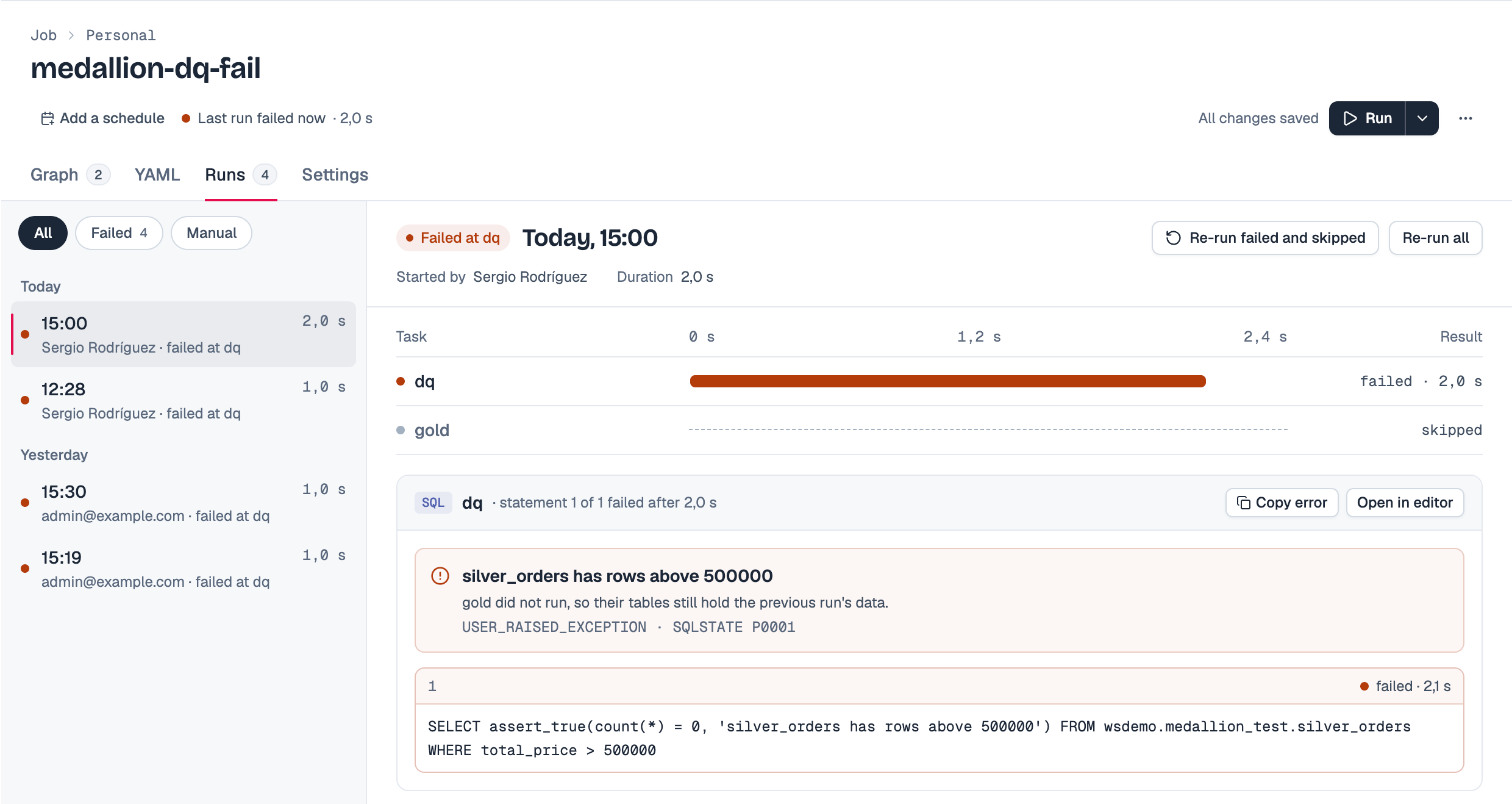Click the "Started by Sergio Rodríguez" text
Viewport: 1512px width, 804px height.
[492, 277]
